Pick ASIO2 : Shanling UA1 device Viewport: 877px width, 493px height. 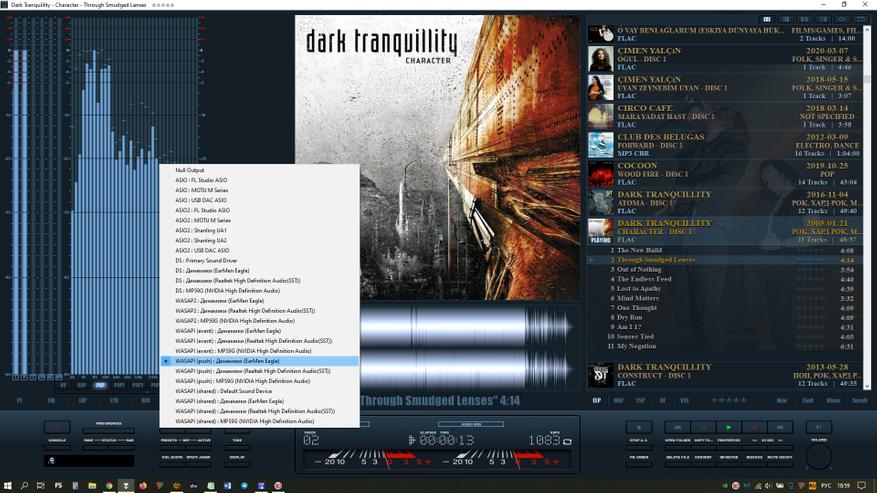pos(259,231)
